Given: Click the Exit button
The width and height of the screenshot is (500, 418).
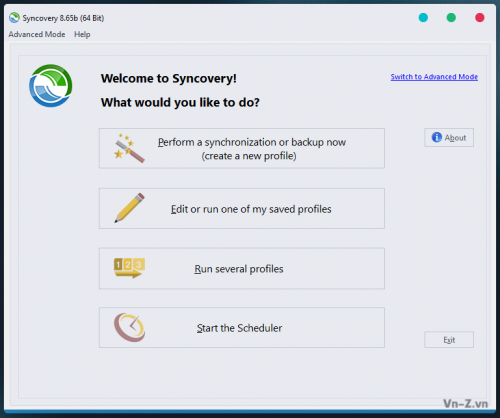Looking at the screenshot, I should (449, 340).
